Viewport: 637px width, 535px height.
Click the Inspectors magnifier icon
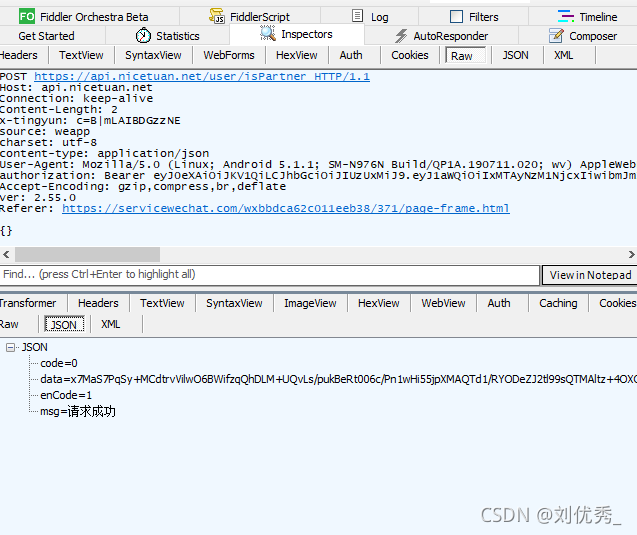pyautogui.click(x=268, y=33)
